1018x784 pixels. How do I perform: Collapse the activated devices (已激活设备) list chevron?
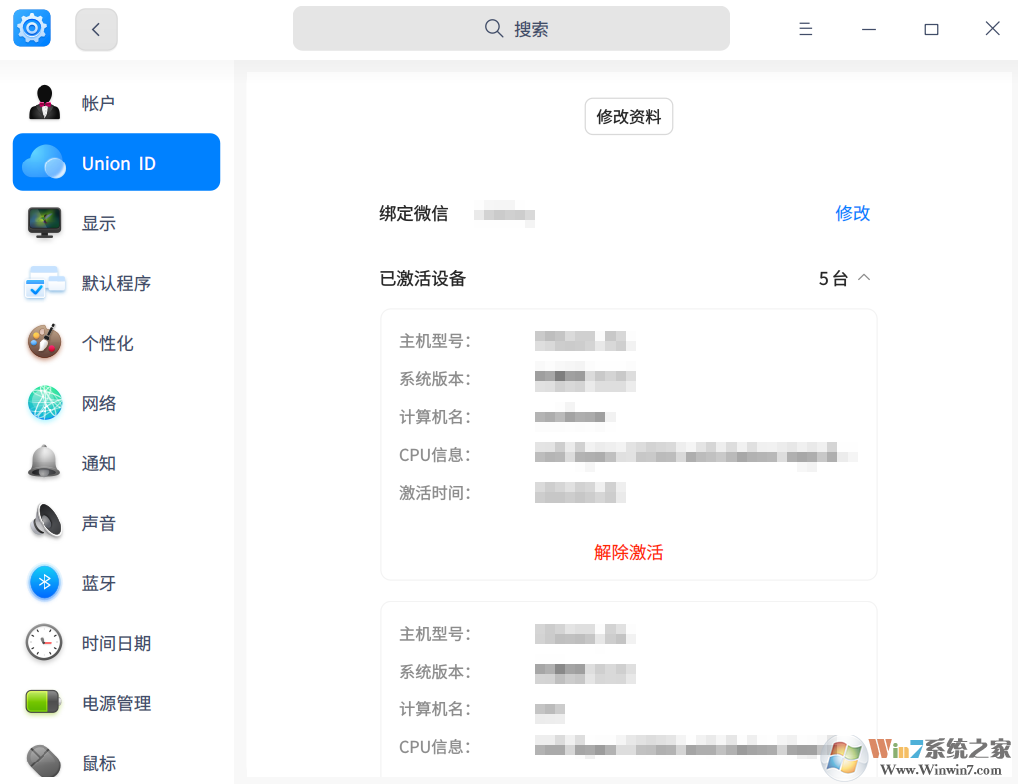(x=864, y=278)
